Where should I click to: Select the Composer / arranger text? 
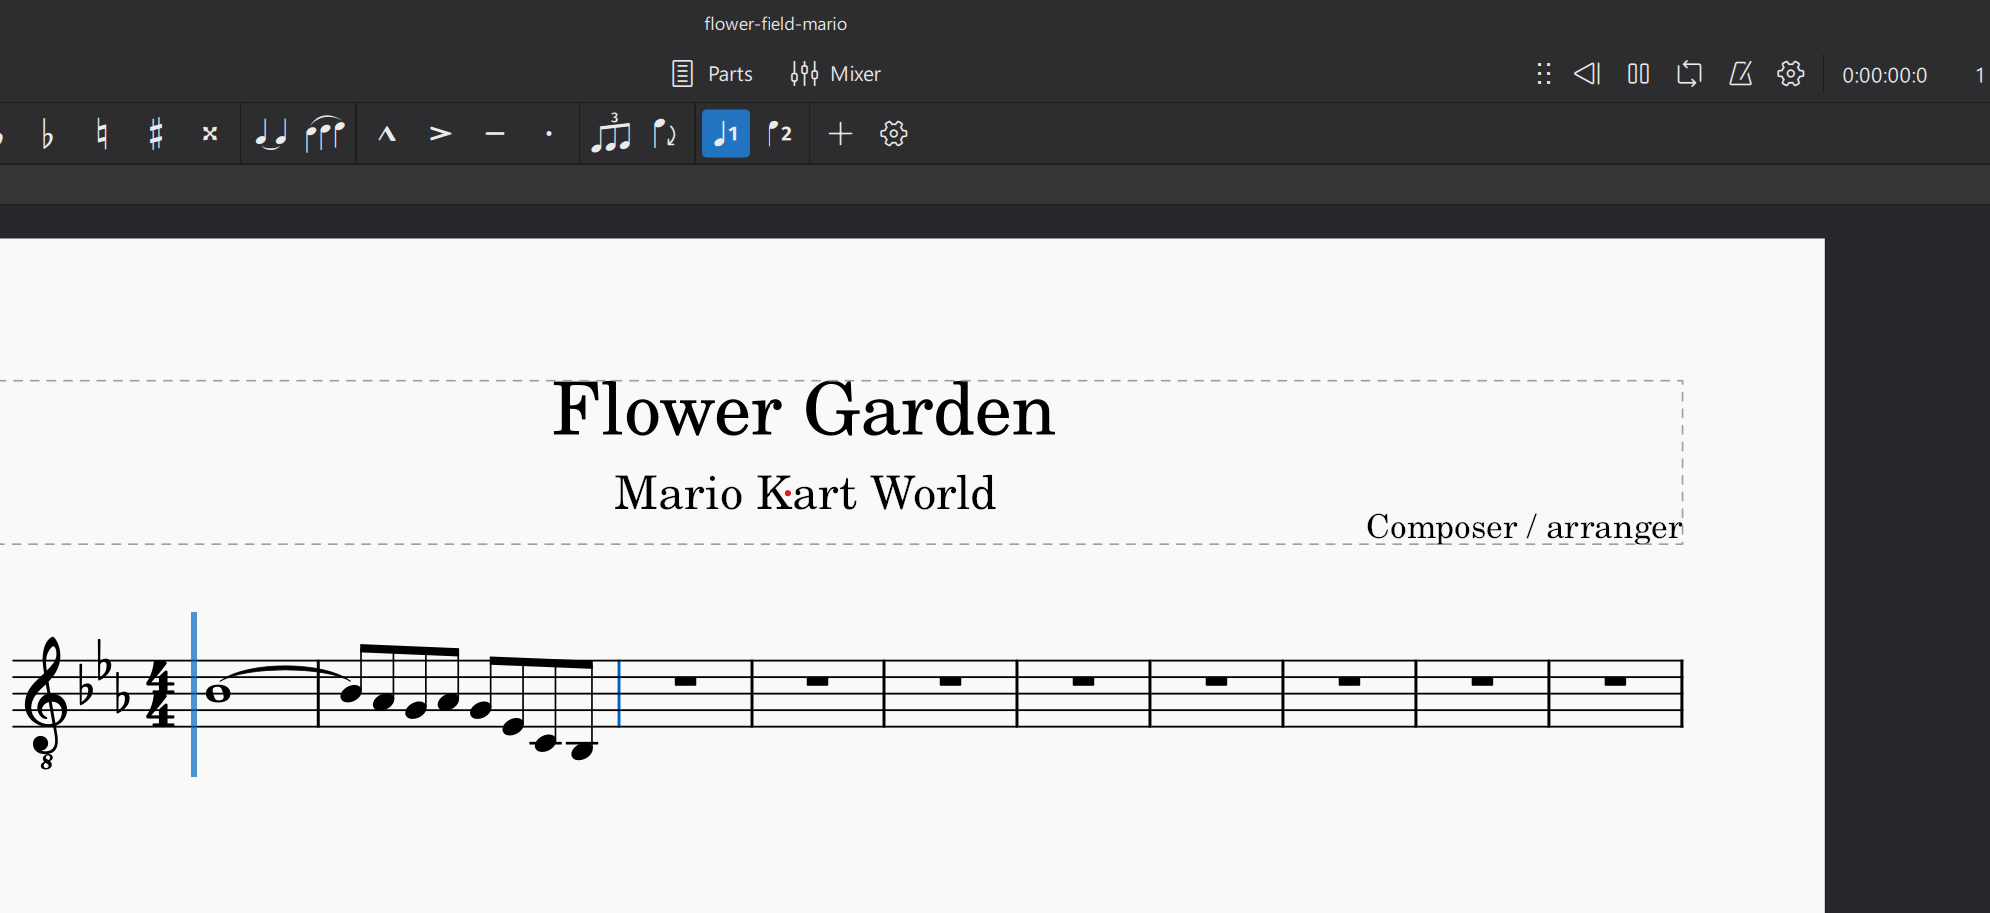coord(1524,526)
